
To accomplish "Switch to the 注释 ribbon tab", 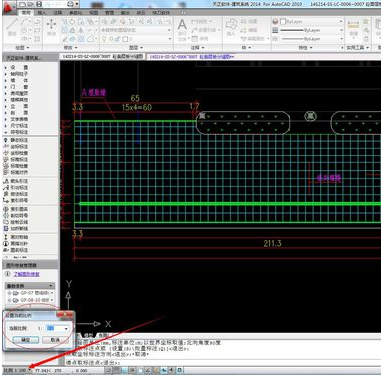I will pos(58,13).
